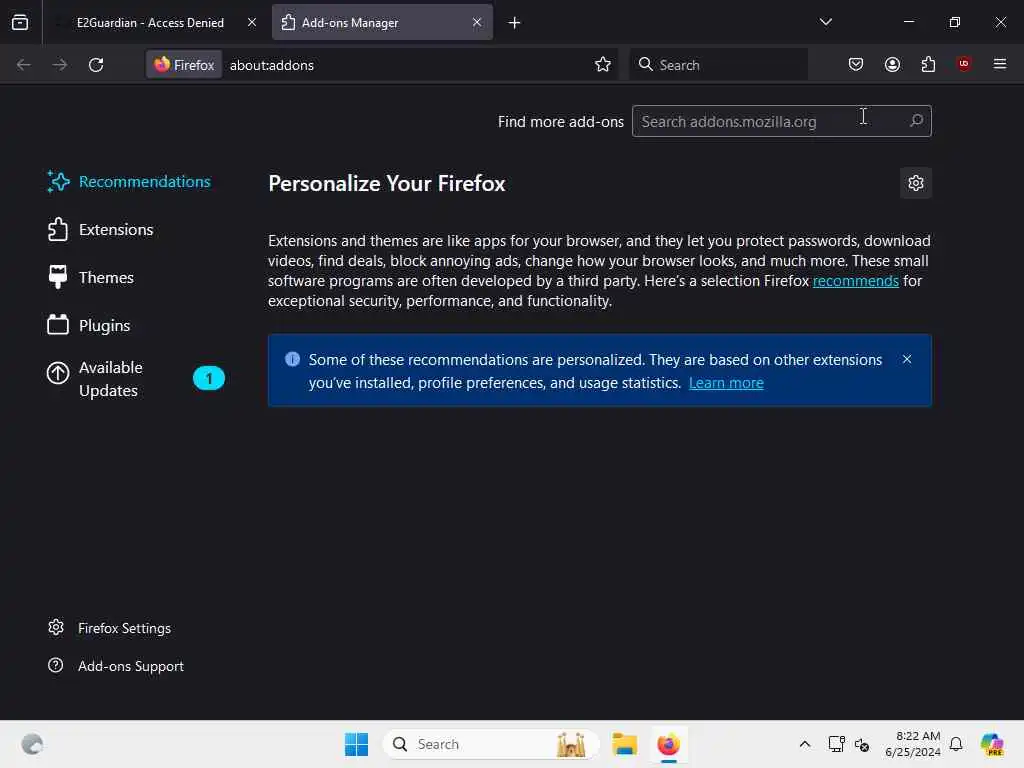The image size is (1024, 768).
Task: Bookmark this page with star icon
Action: tap(603, 65)
